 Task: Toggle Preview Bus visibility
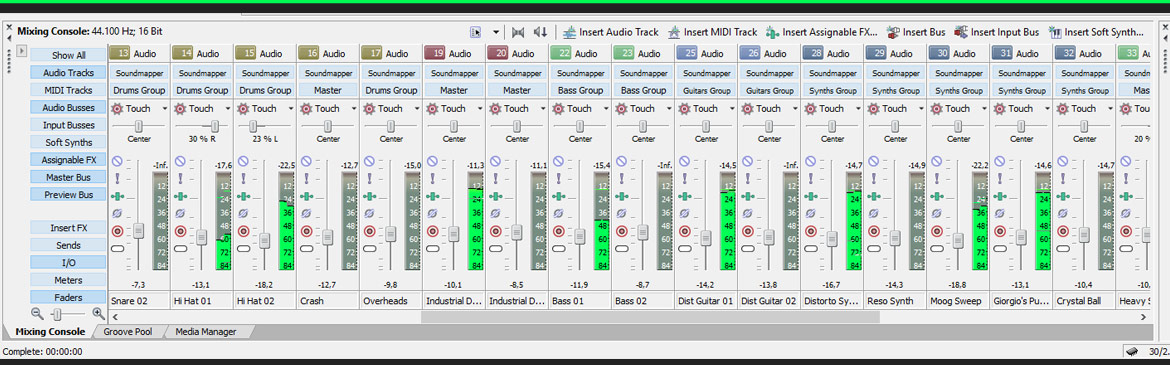coord(69,194)
